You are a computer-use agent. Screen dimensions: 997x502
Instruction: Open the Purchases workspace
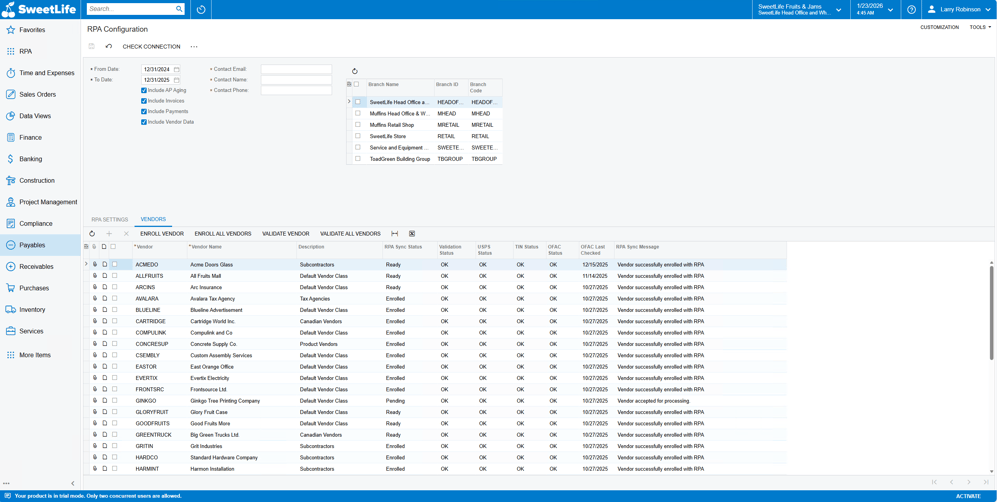click(34, 288)
